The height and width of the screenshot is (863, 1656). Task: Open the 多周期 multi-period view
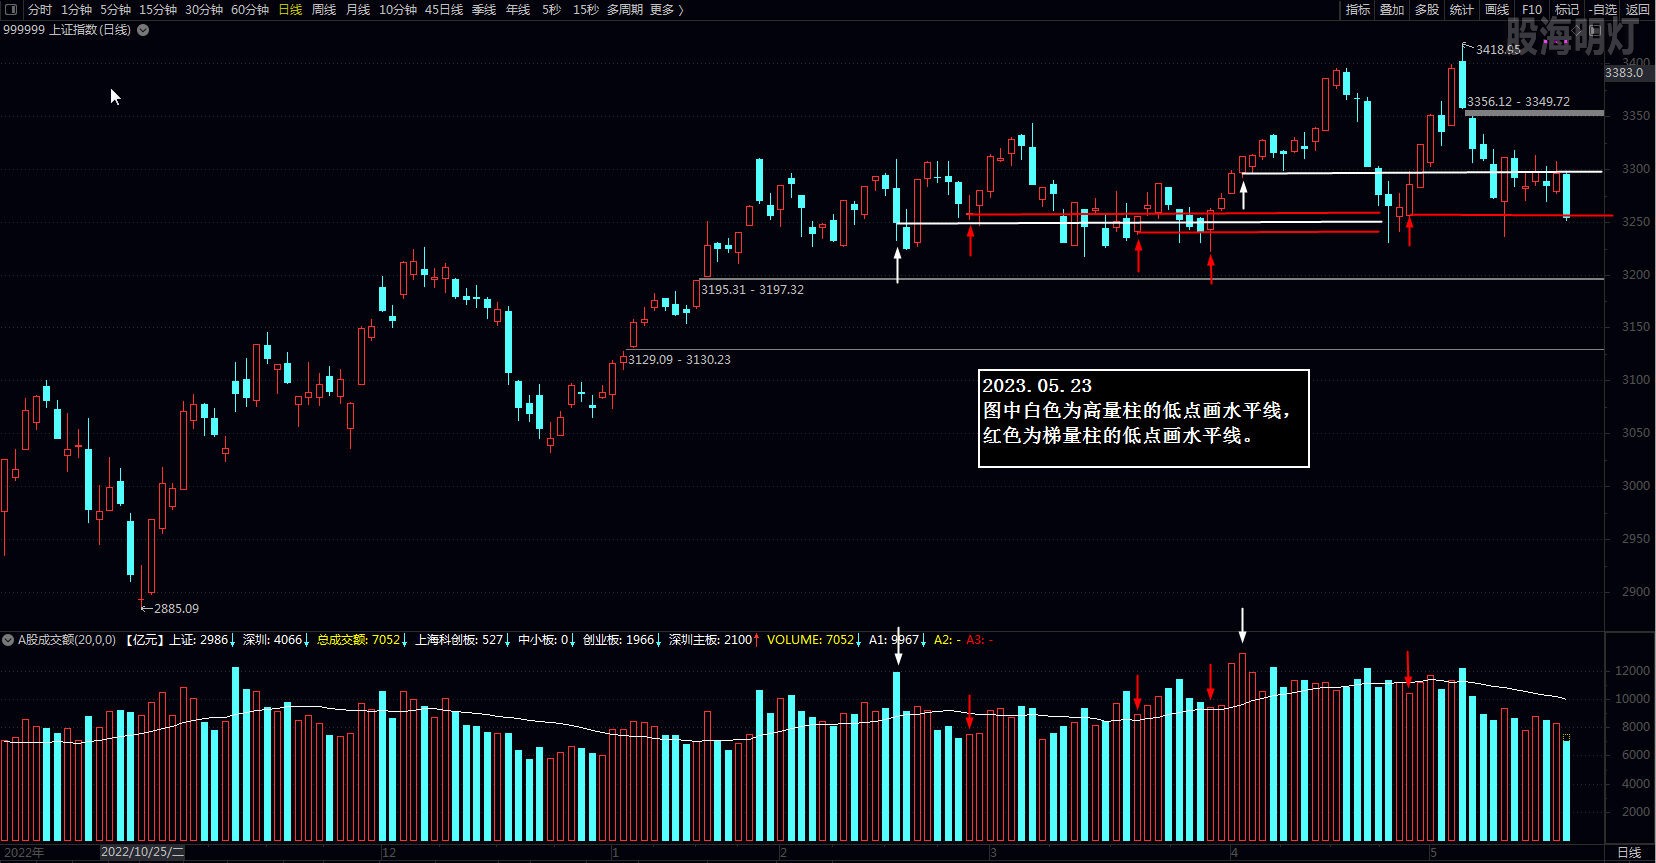625,9
